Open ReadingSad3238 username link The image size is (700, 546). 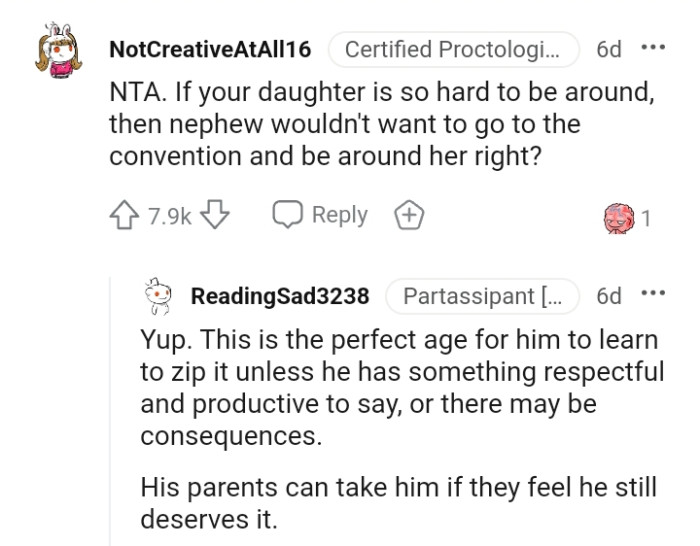pyautogui.click(x=280, y=296)
